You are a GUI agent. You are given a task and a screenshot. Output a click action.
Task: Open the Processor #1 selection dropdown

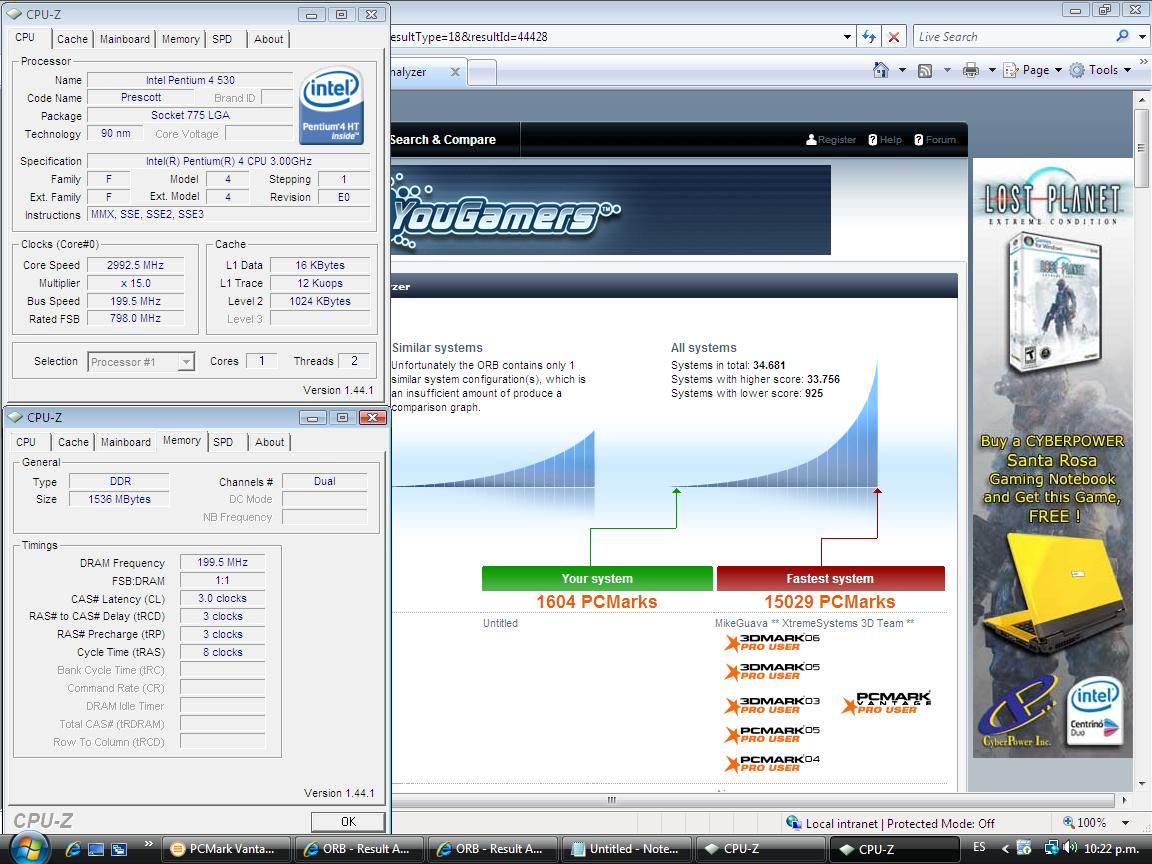(187, 361)
